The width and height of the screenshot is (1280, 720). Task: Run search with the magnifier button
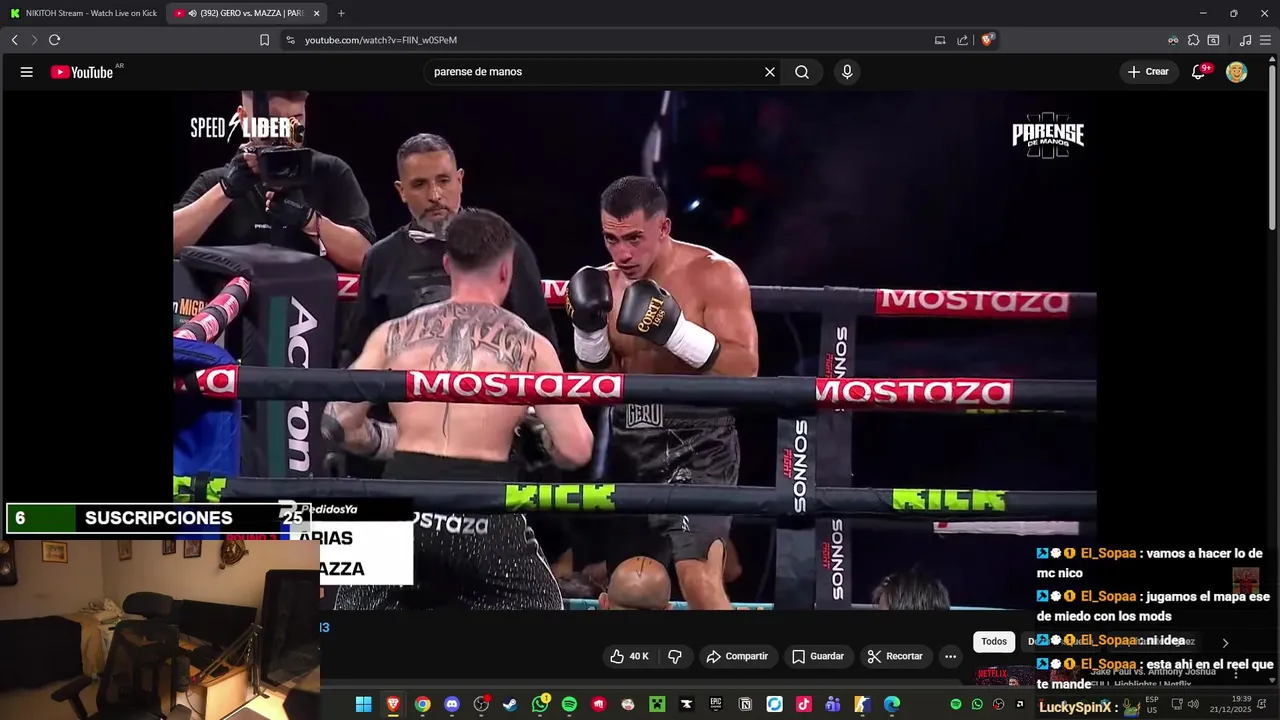[x=802, y=72]
